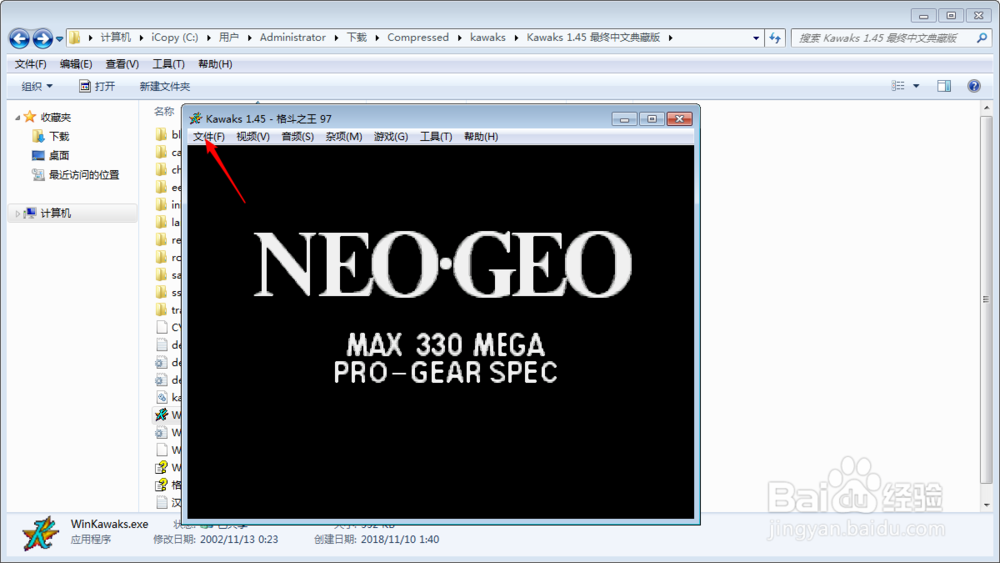Image resolution: width=1000 pixels, height=563 pixels.
Task: Open Explorer recent pages dropdown arrow
Action: (59, 39)
